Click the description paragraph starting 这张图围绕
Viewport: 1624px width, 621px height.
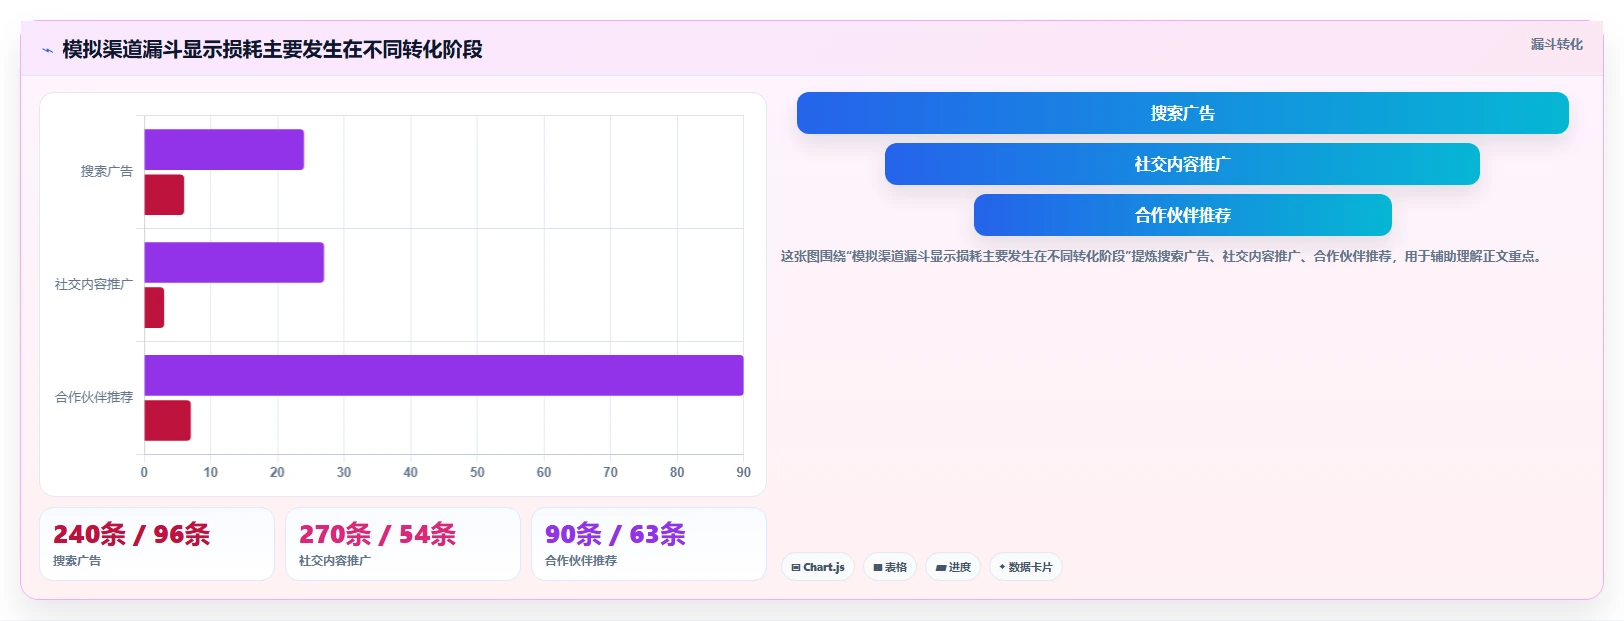pos(1163,257)
